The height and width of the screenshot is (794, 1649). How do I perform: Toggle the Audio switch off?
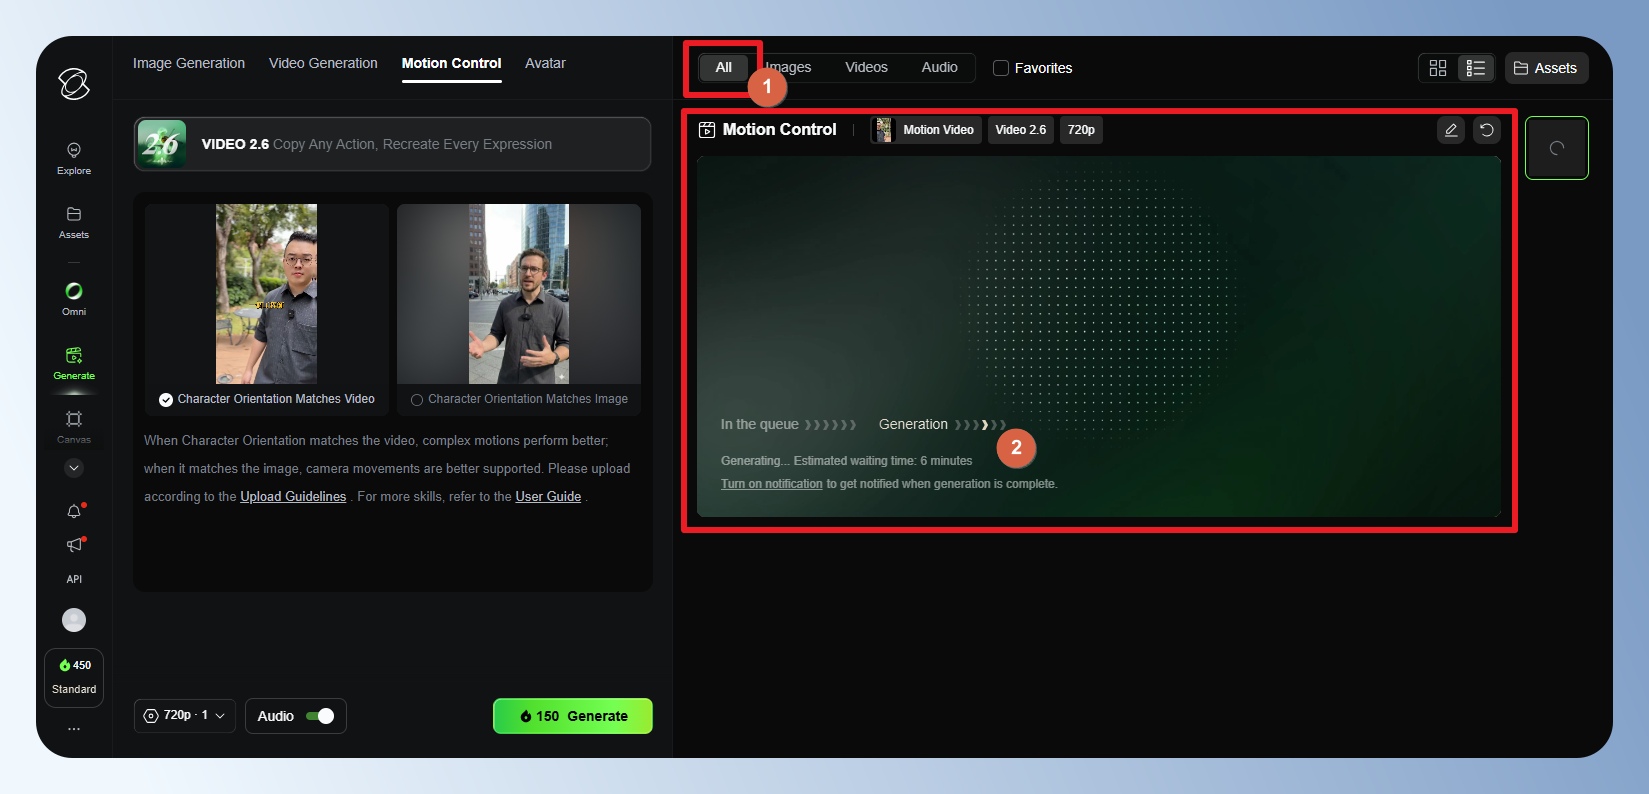pyautogui.click(x=320, y=716)
